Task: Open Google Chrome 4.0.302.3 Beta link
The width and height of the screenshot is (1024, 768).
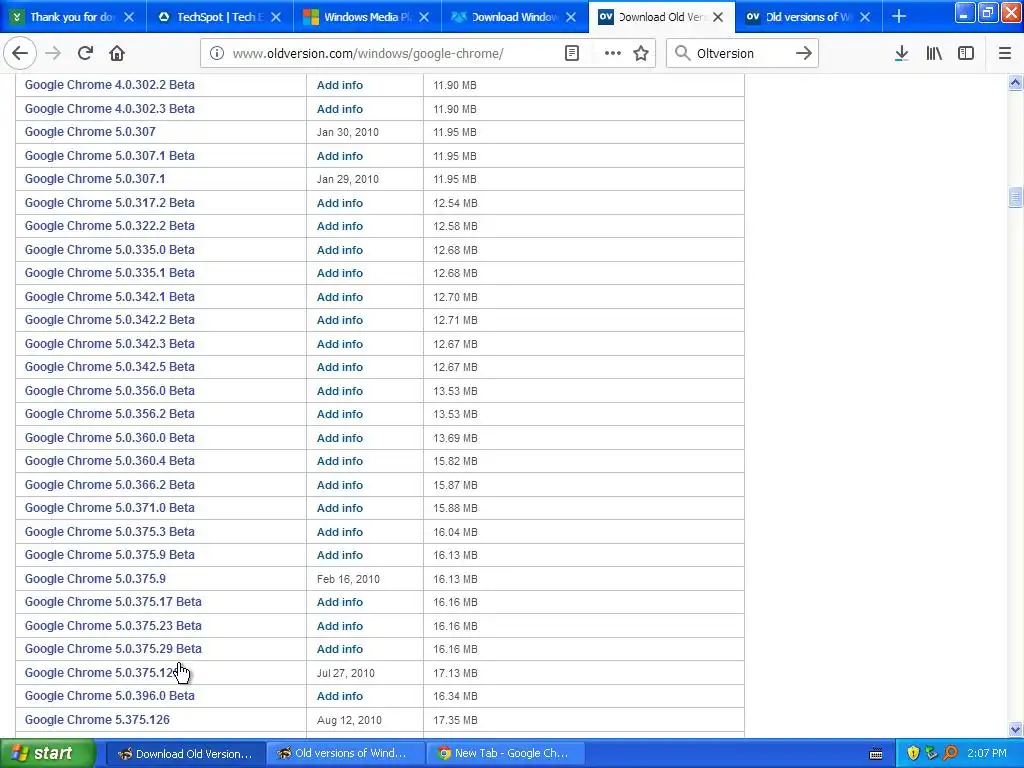Action: pyautogui.click(x=110, y=108)
